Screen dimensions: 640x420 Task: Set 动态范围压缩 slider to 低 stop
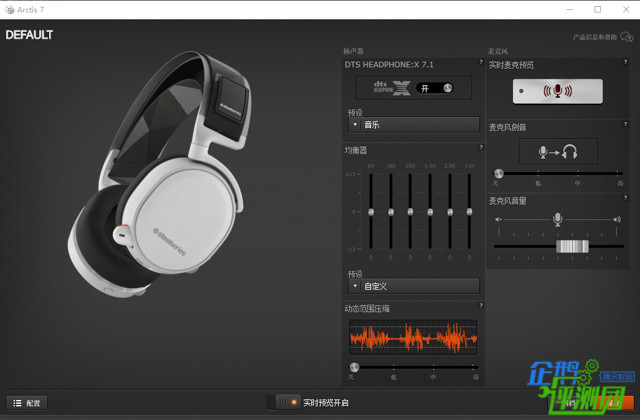tap(393, 367)
